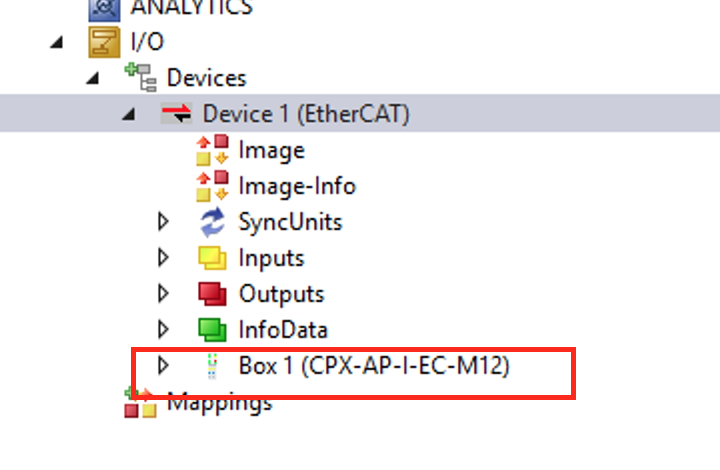Click the Image process icon
Viewport: 720px width, 470px height.
click(x=212, y=150)
